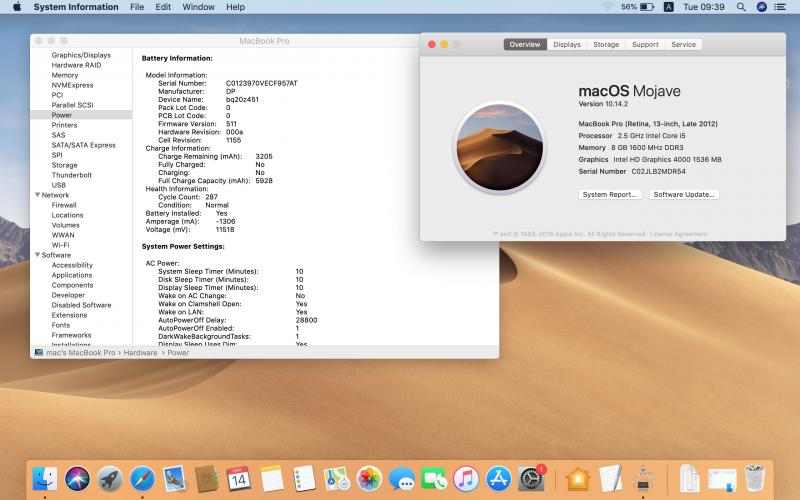Viewport: 800px width, 500px height.
Task: Open the System Information app menu
Action: click(x=76, y=7)
